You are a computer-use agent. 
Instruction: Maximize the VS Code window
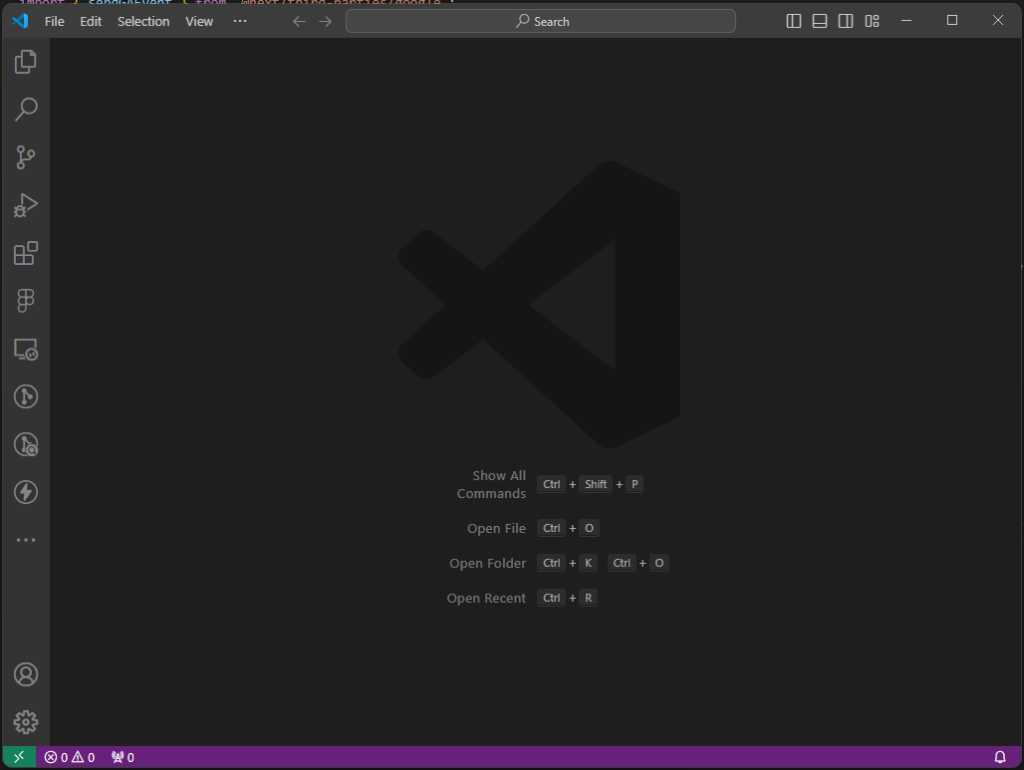click(x=952, y=20)
